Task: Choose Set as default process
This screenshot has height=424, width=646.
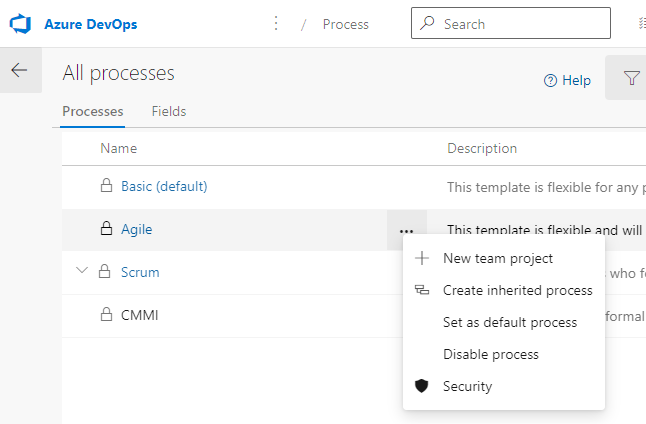Action: coord(503,322)
